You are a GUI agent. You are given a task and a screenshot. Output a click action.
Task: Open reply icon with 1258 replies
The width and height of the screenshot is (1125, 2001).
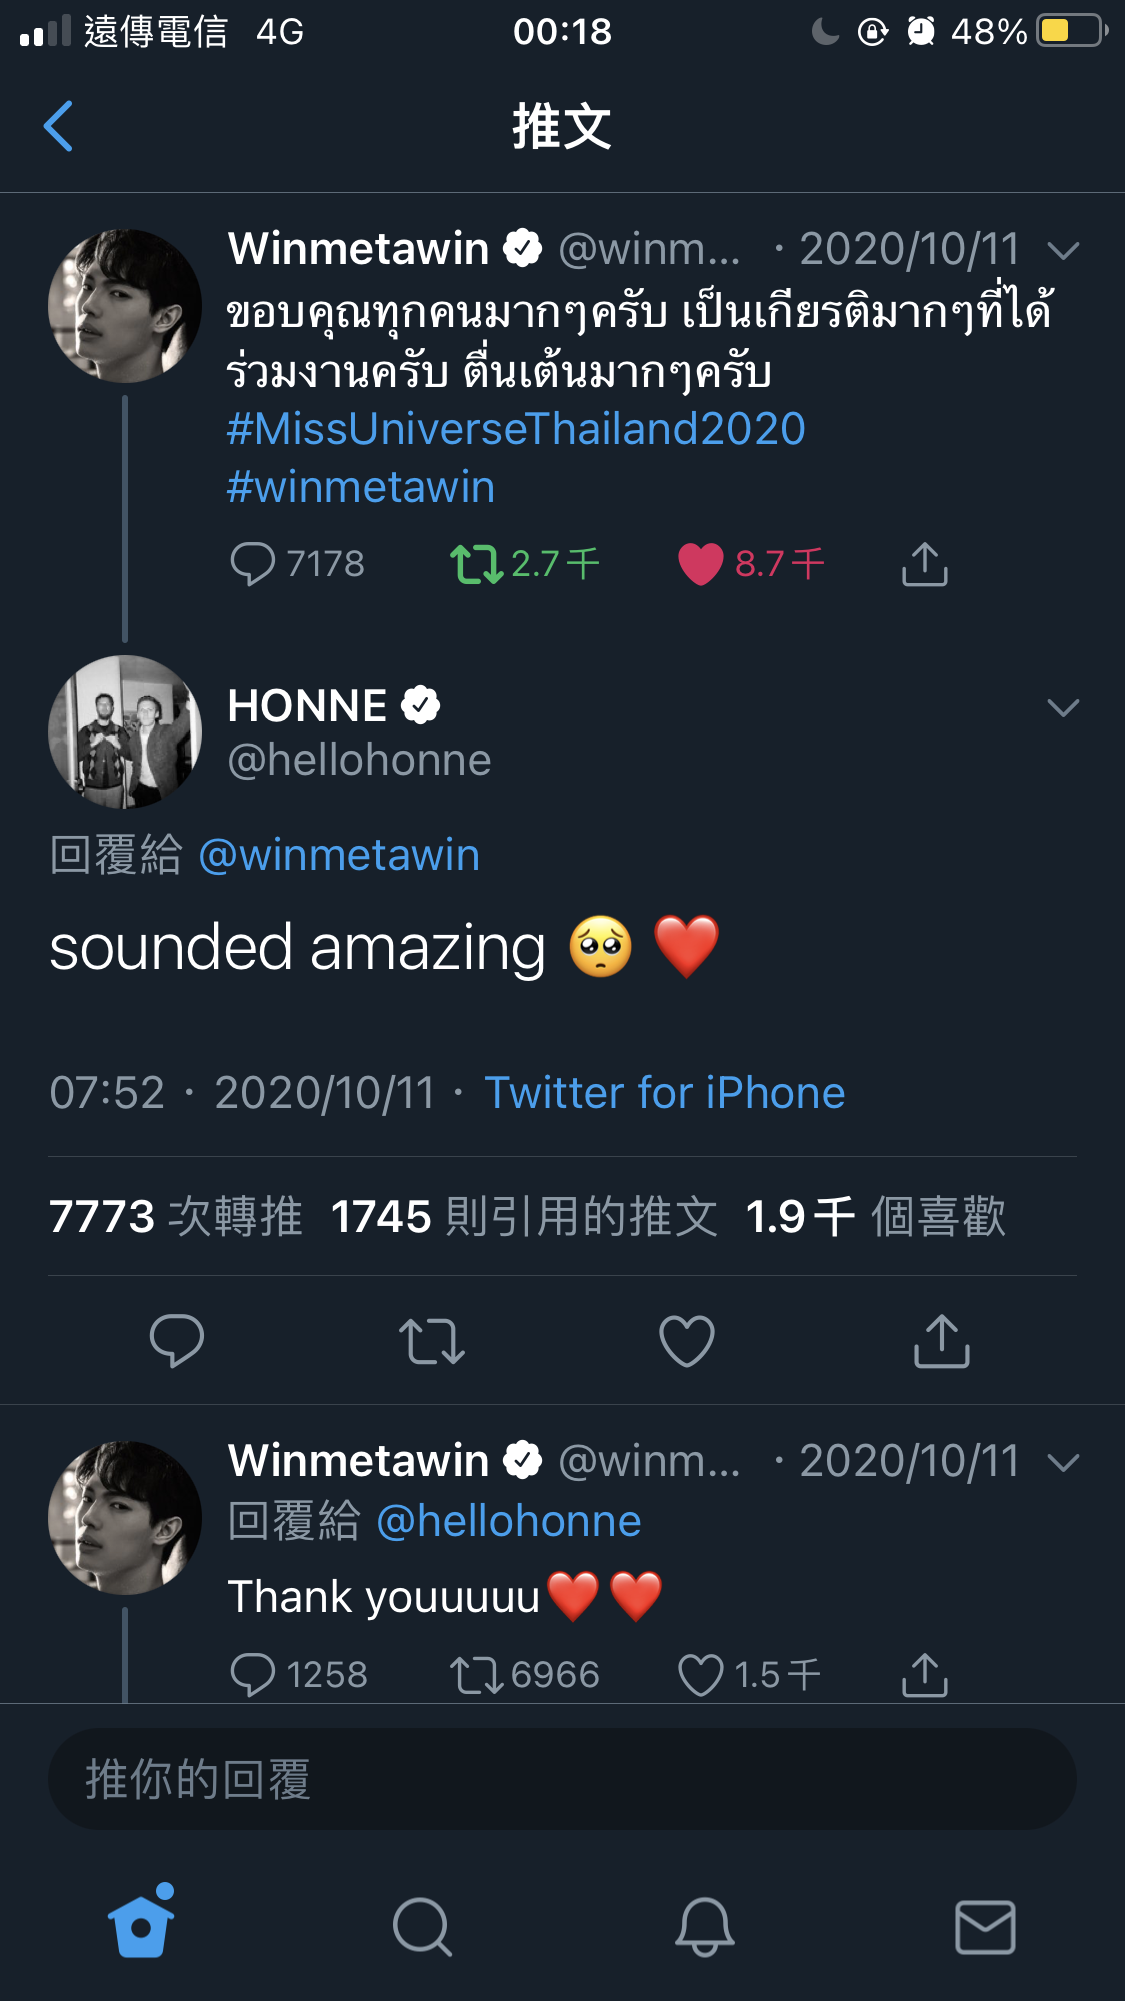(x=252, y=1675)
